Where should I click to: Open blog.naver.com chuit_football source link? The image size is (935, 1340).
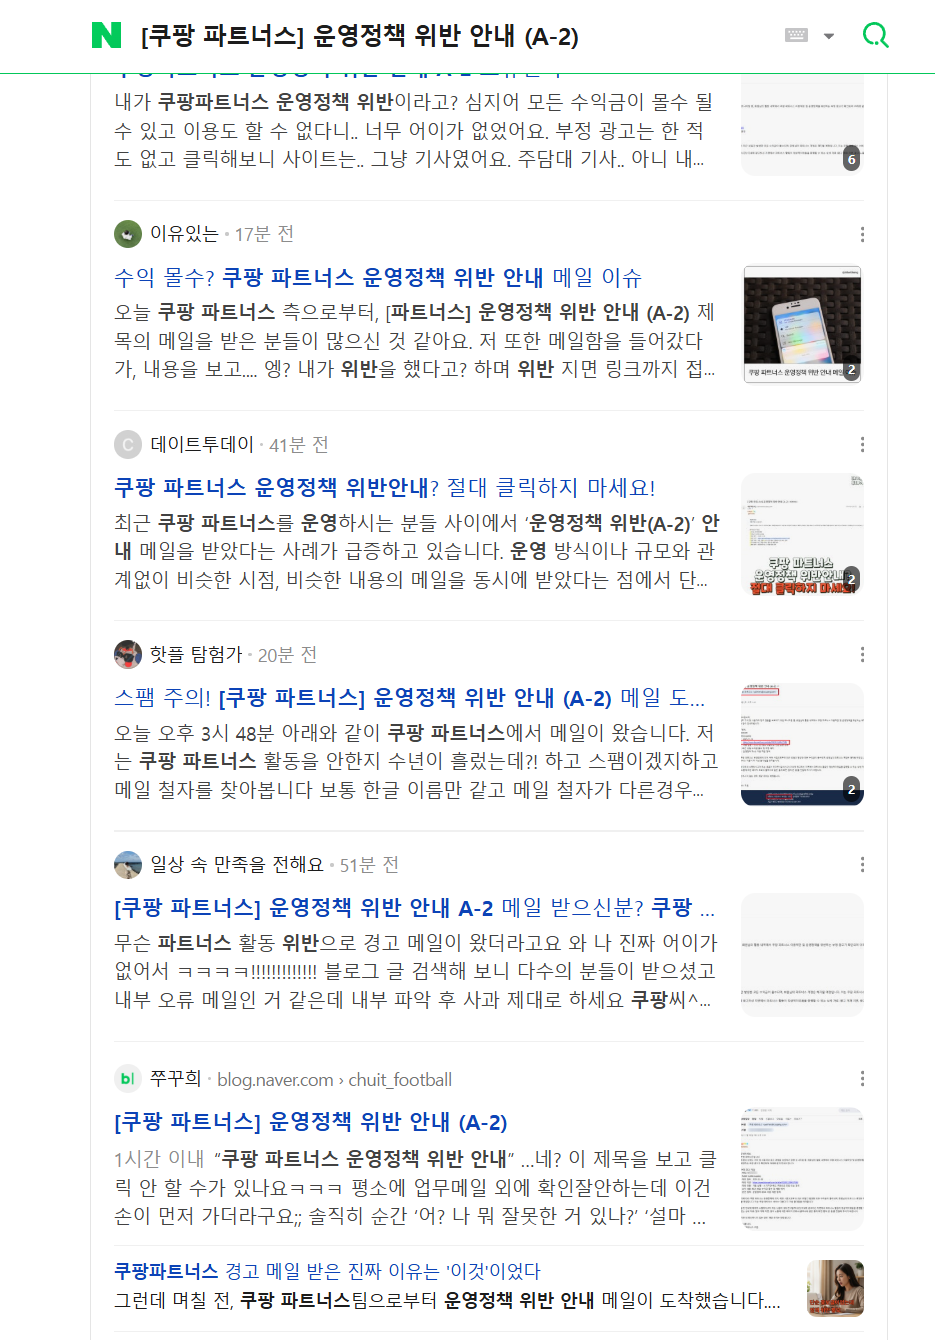334,1079
